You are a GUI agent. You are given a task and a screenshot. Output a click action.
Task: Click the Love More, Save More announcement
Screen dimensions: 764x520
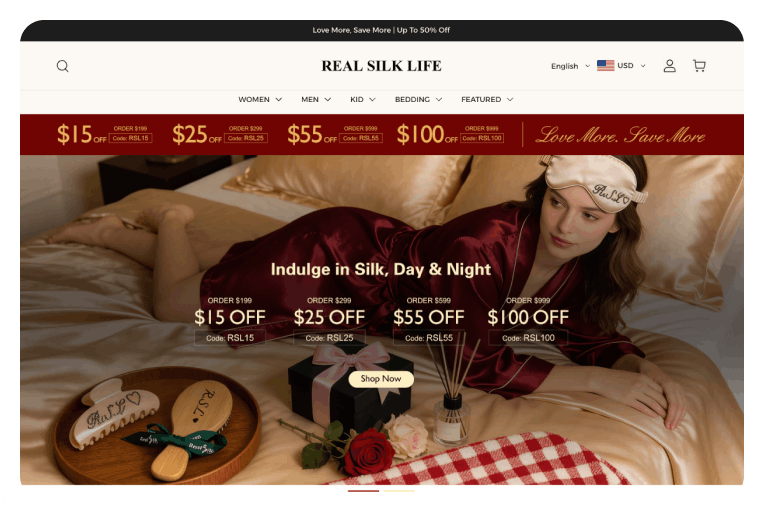coord(381,30)
